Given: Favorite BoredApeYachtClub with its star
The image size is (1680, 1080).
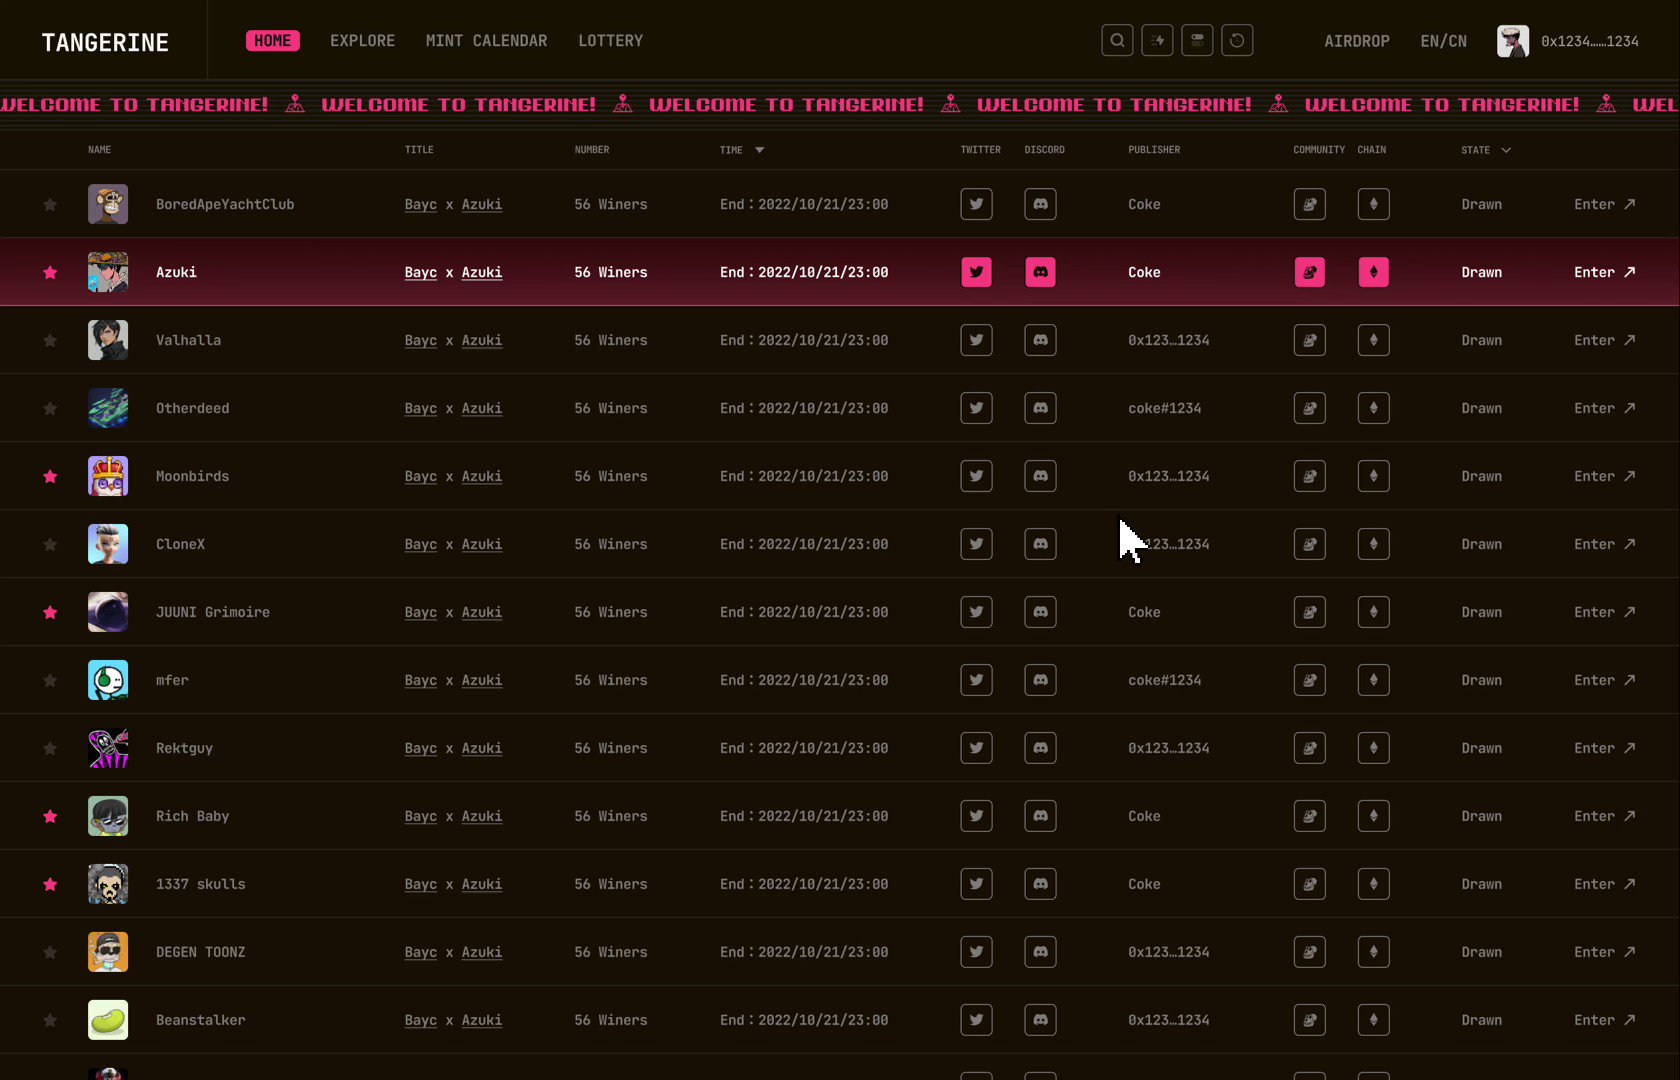Looking at the screenshot, I should (50, 205).
